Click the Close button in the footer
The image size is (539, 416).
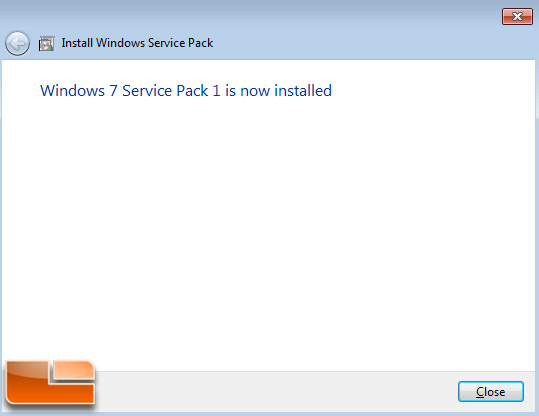pyautogui.click(x=491, y=392)
